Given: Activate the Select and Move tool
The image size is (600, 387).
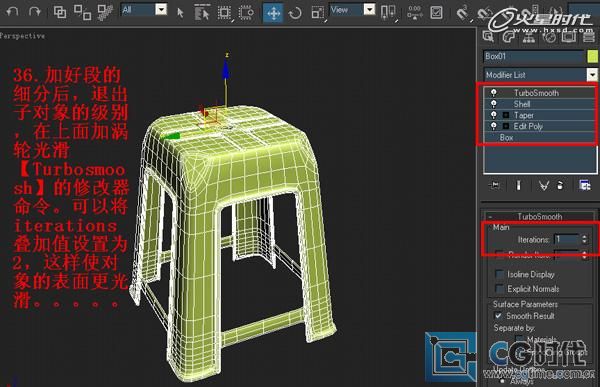Looking at the screenshot, I should pos(273,13).
